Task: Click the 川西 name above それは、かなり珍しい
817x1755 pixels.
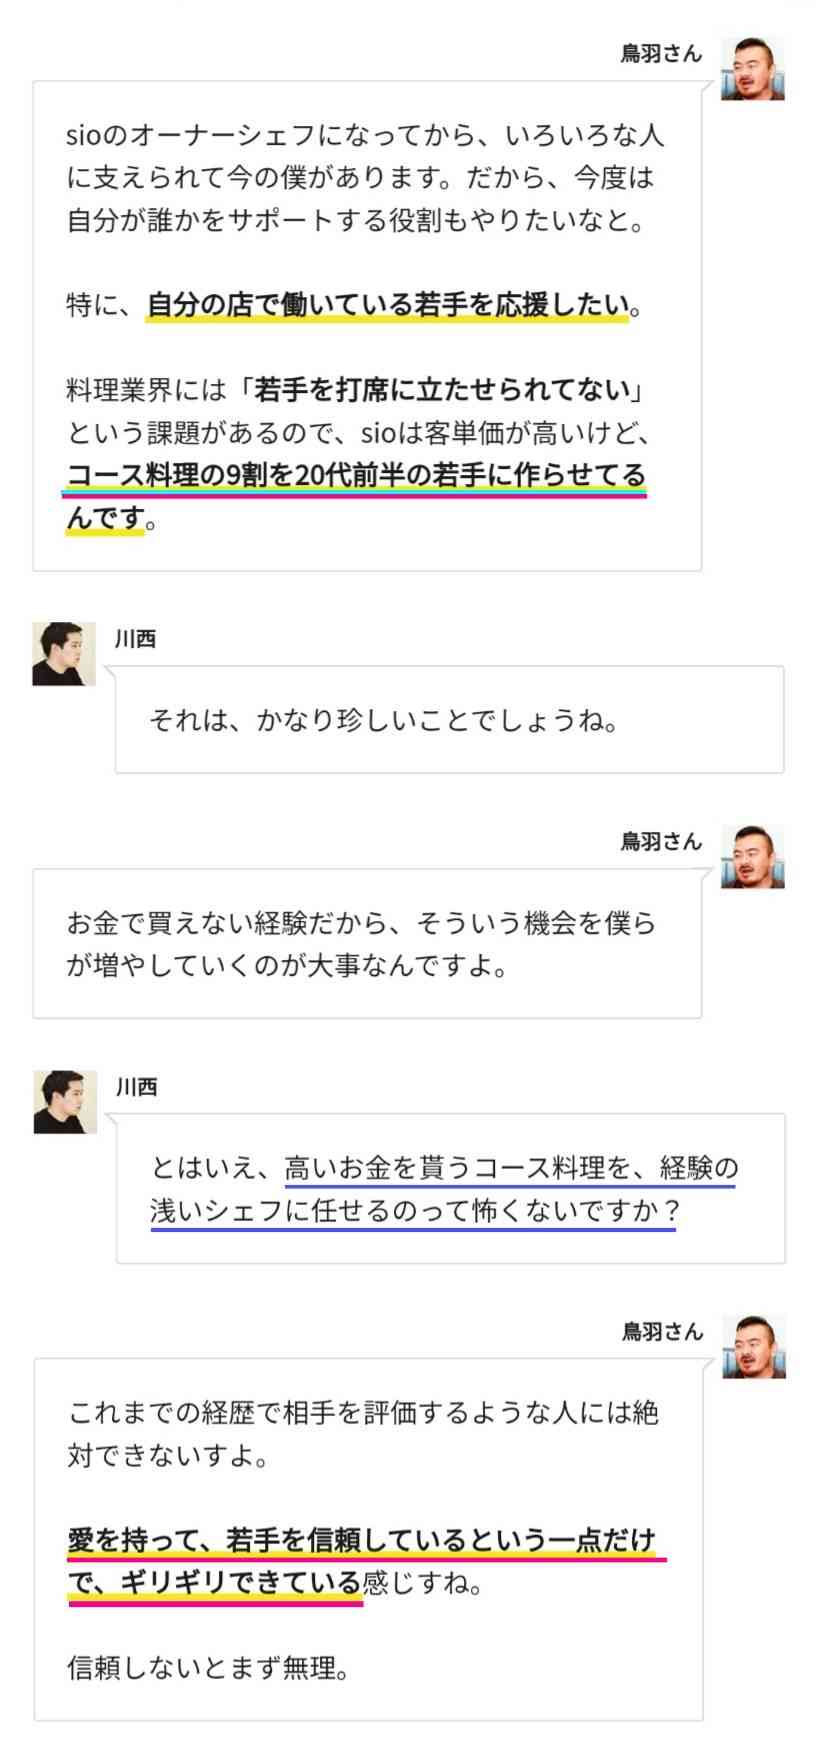Action: coord(136,639)
